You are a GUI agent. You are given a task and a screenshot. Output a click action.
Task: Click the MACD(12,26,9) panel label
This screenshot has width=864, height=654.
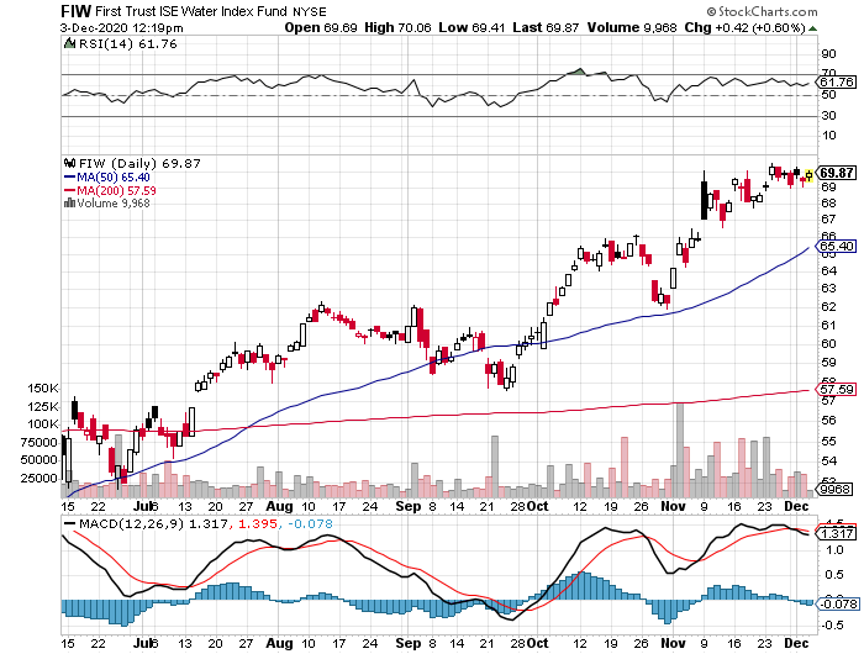tap(131, 524)
